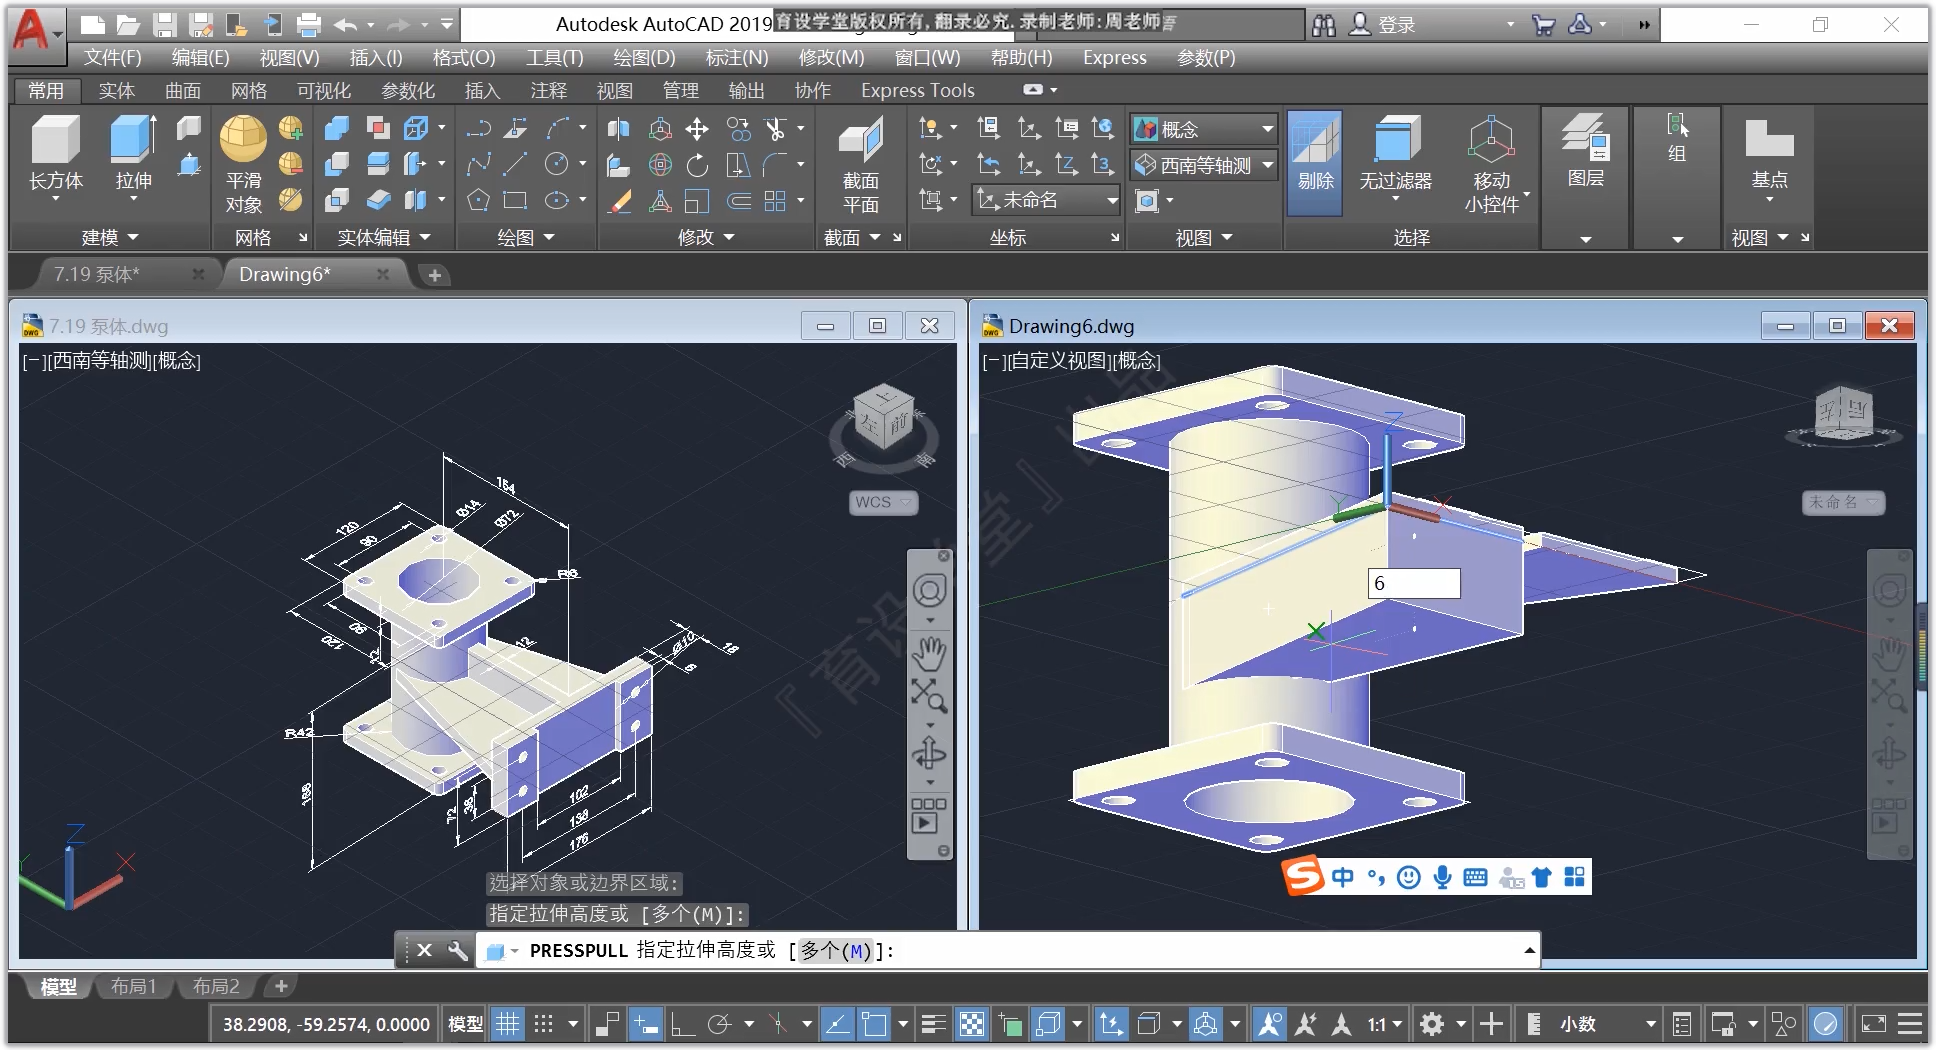Switch to the 布局1 layout tab
The image size is (1936, 1051).
coord(133,986)
